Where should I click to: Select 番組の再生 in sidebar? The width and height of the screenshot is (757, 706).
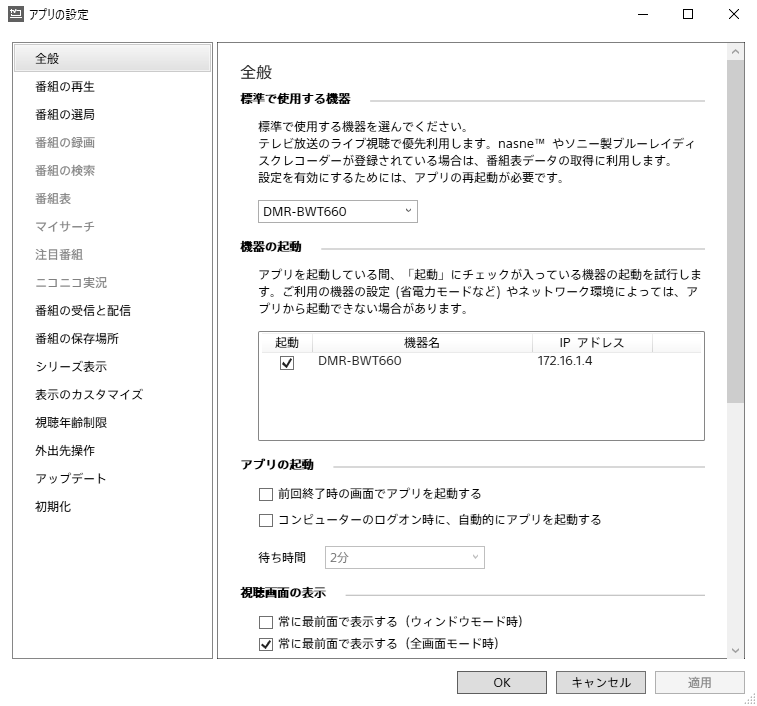tap(65, 87)
